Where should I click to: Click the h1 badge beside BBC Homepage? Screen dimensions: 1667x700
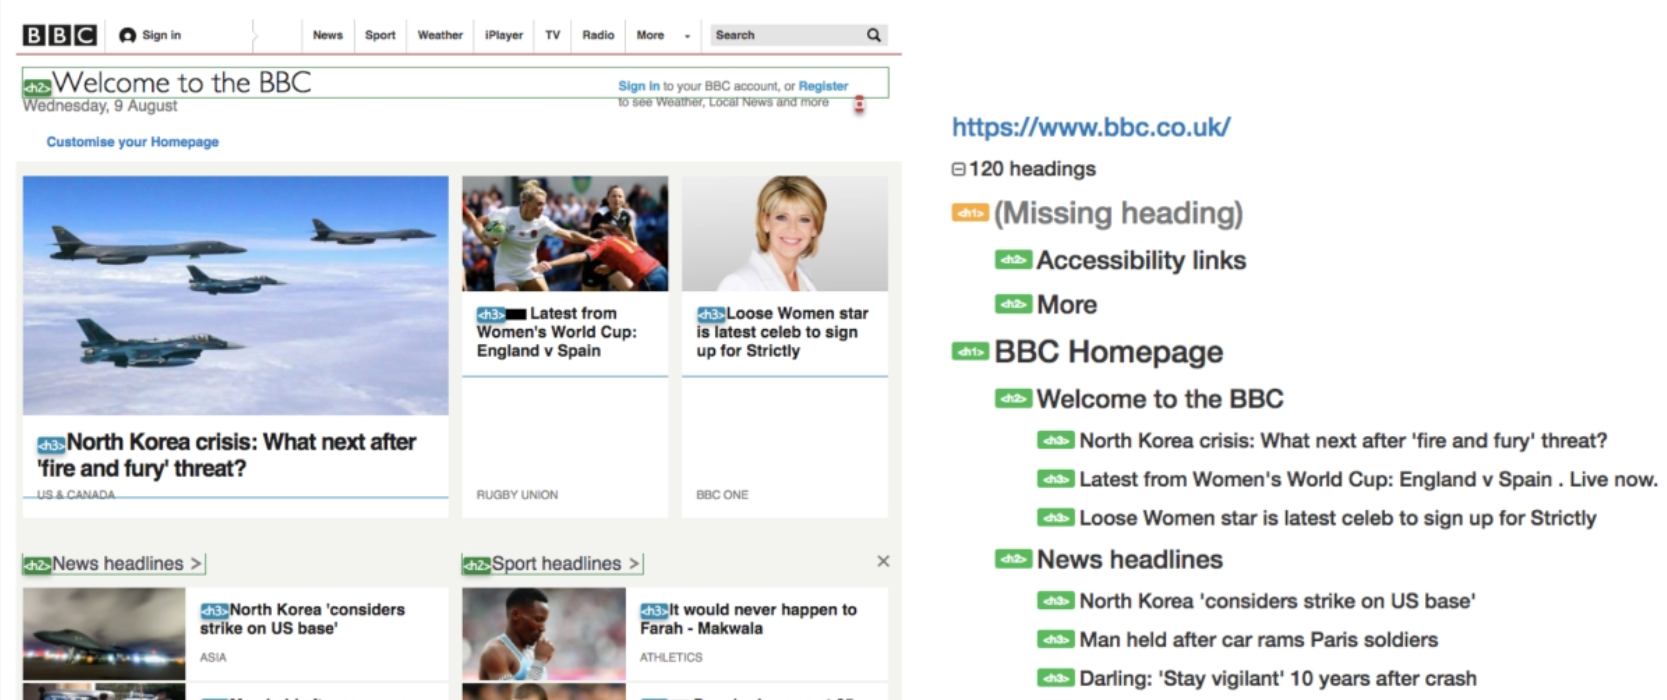tap(970, 352)
